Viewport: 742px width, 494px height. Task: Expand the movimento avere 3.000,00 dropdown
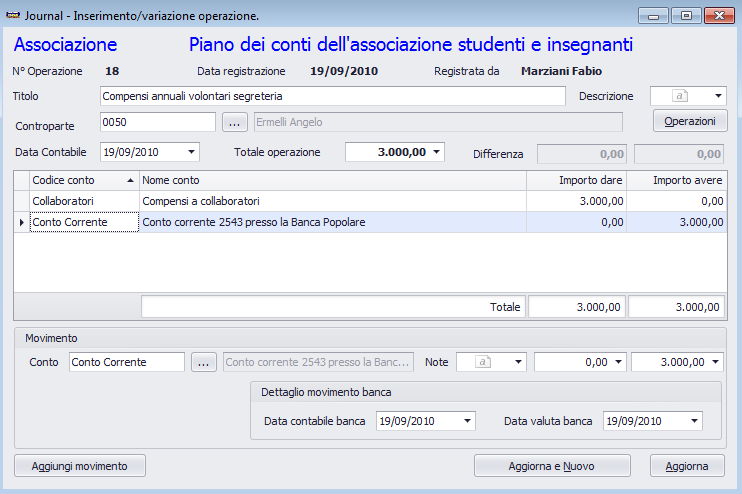[x=716, y=362]
